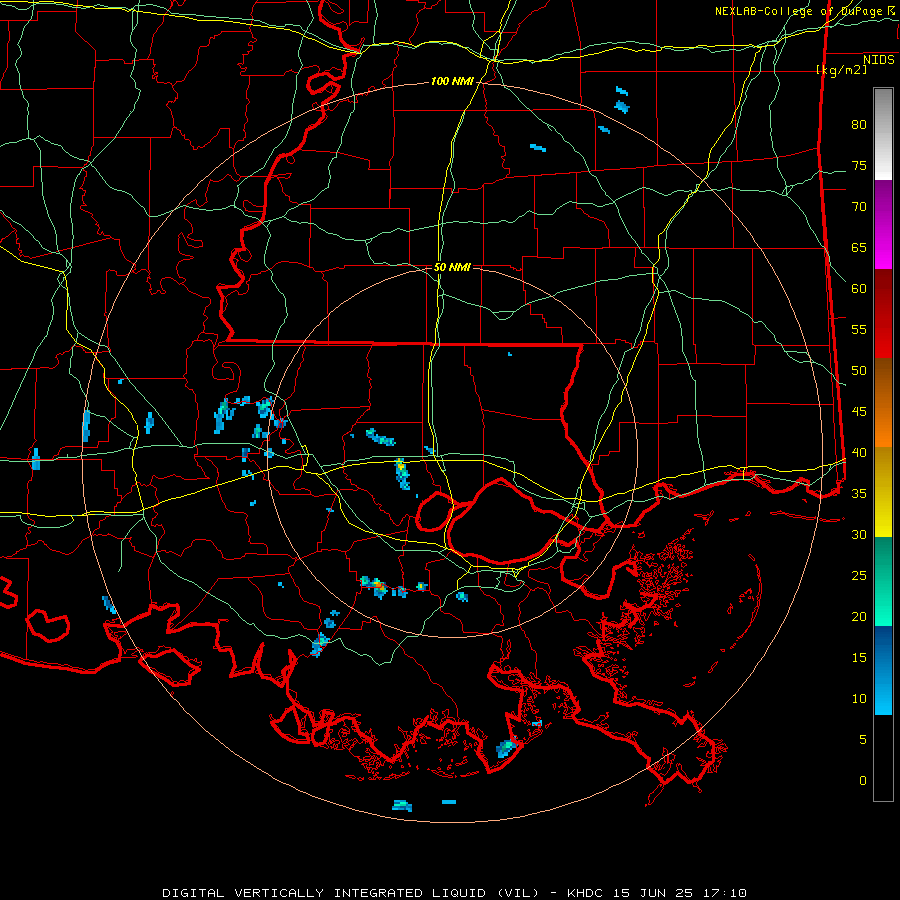
Task: Select the green segment of the color scale
Action: (x=883, y=581)
